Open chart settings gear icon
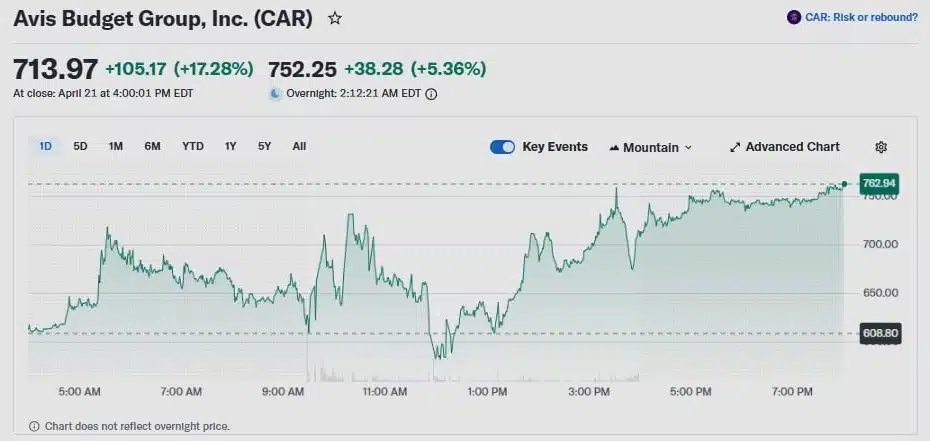The height and width of the screenshot is (441, 930). point(881,147)
